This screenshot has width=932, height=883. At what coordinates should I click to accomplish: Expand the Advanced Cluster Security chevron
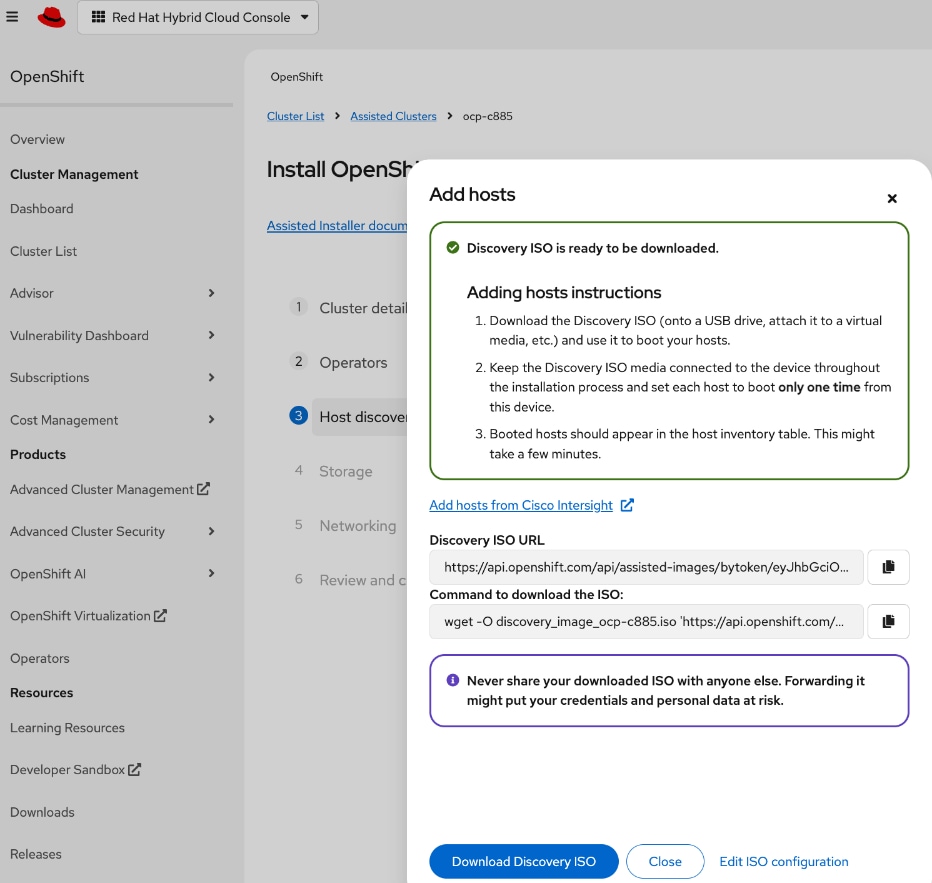[212, 531]
